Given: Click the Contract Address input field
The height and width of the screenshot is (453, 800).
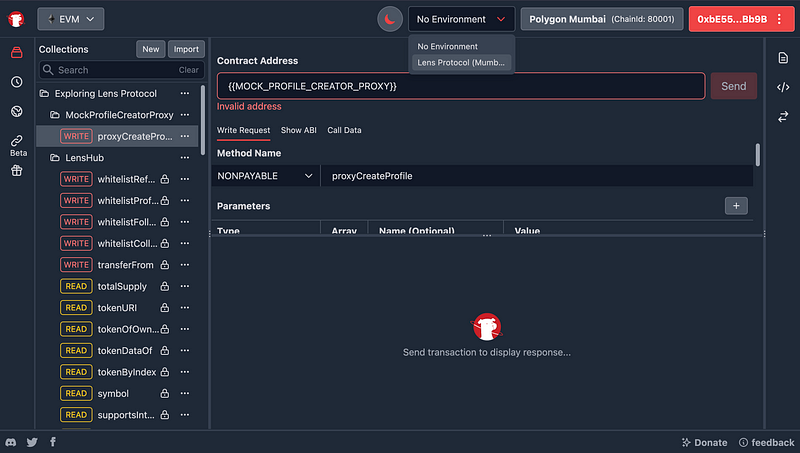Looking at the screenshot, I should (x=460, y=86).
